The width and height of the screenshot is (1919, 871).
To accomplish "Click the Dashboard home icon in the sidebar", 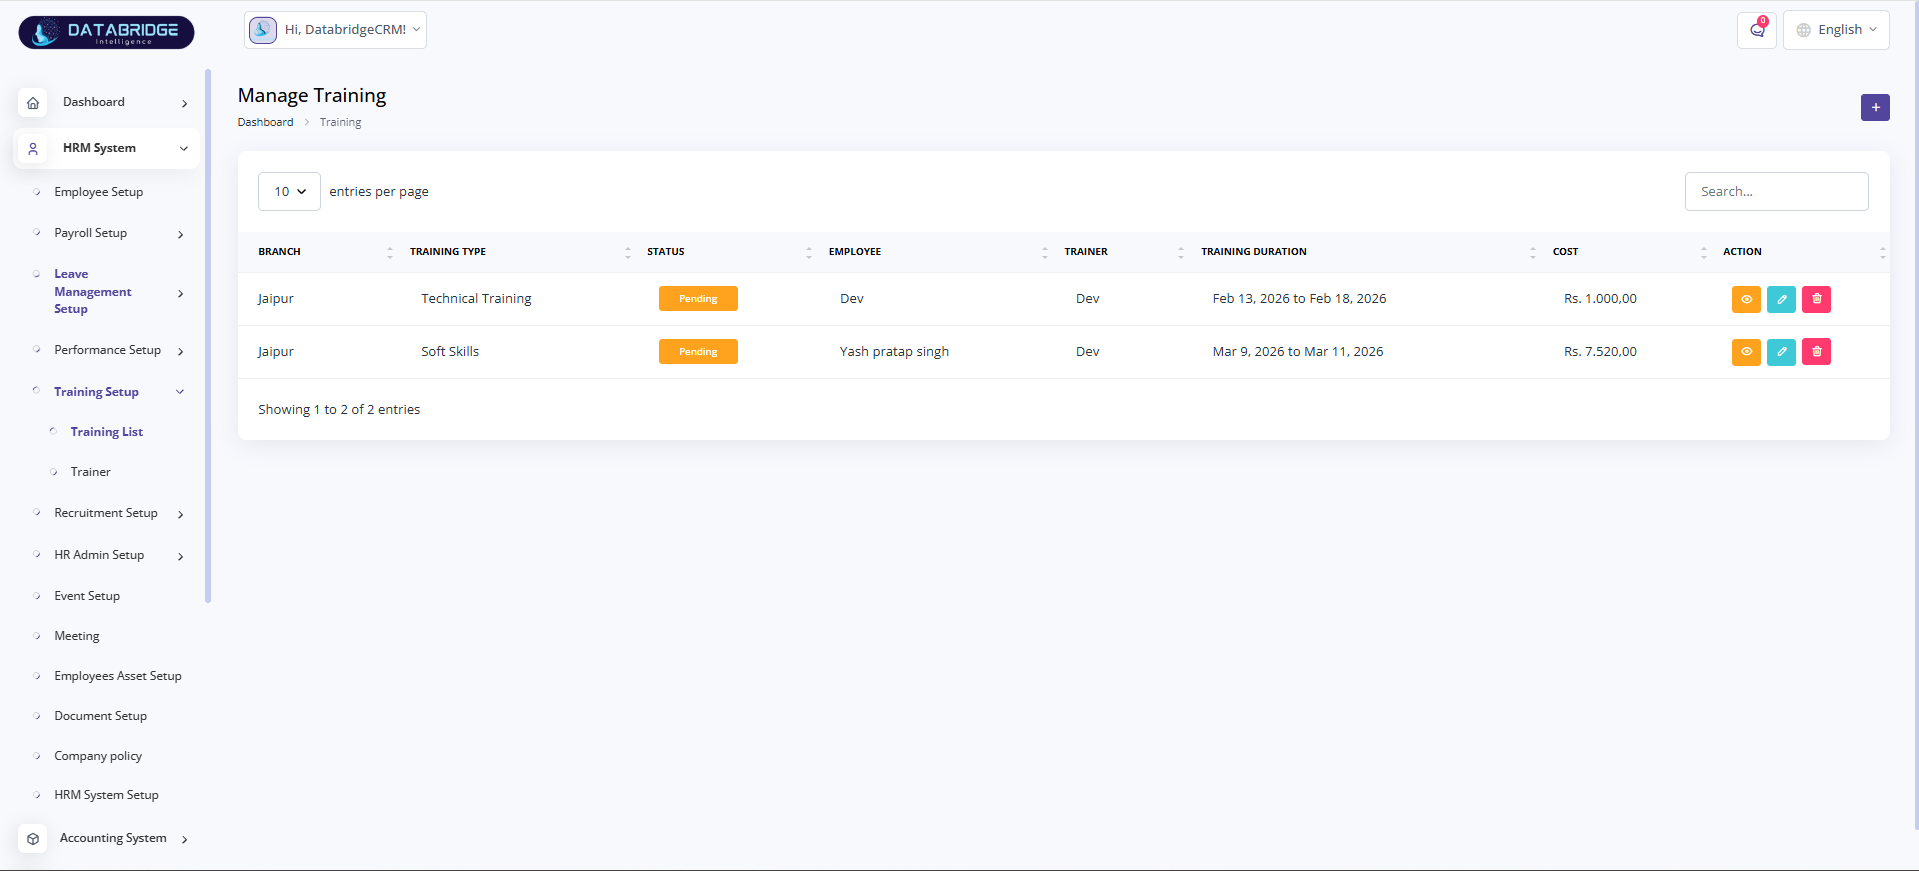I will (x=33, y=102).
